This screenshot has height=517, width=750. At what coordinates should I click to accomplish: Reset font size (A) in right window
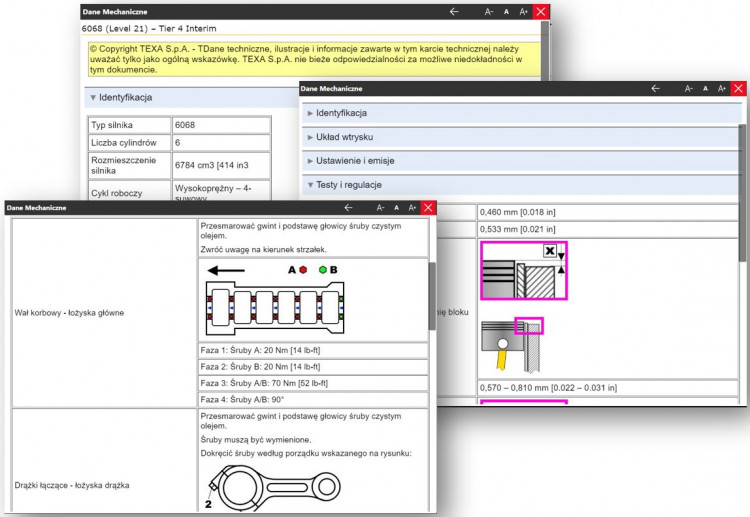705,88
